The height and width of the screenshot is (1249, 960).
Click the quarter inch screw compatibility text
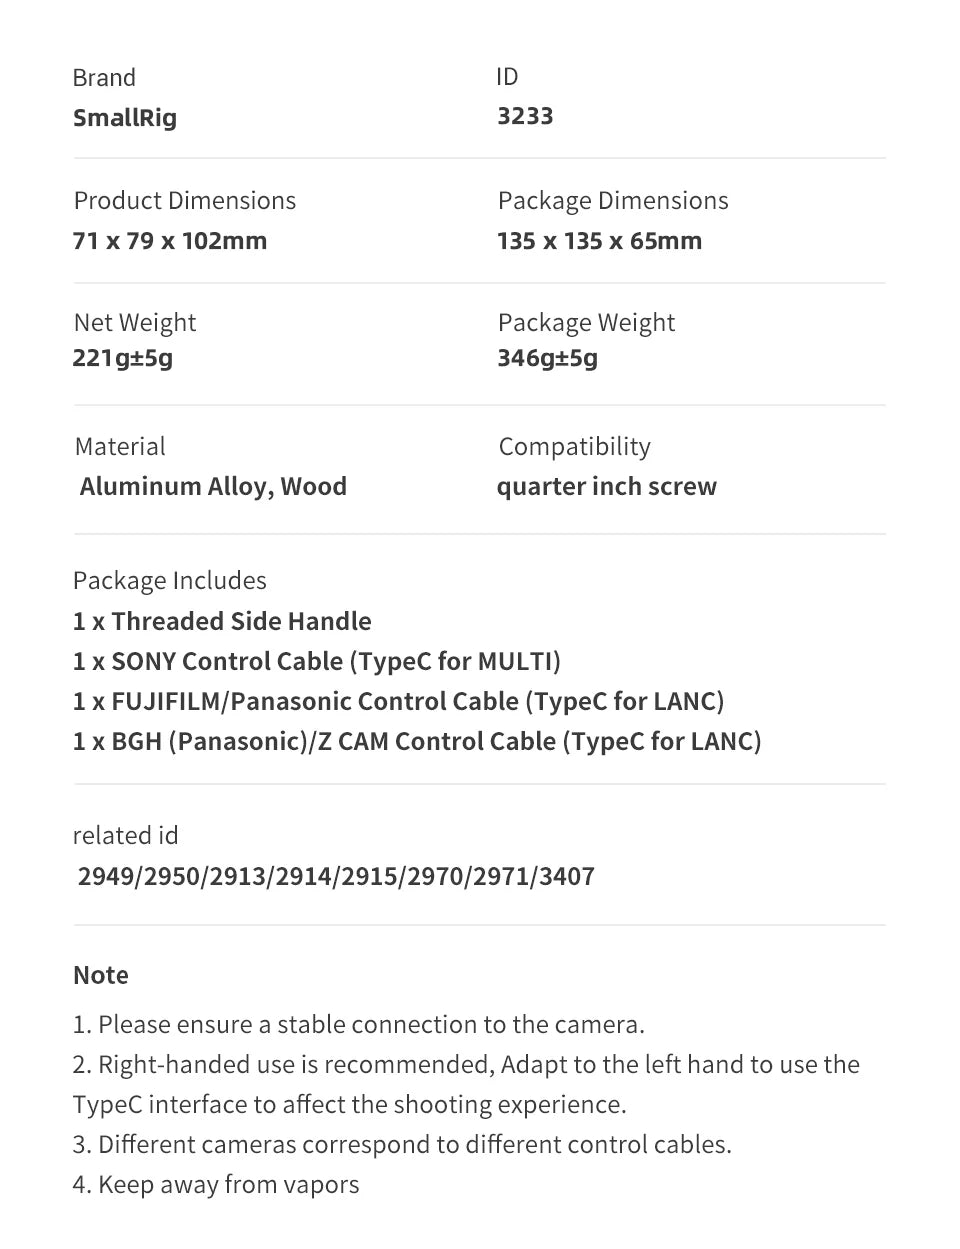point(606,487)
